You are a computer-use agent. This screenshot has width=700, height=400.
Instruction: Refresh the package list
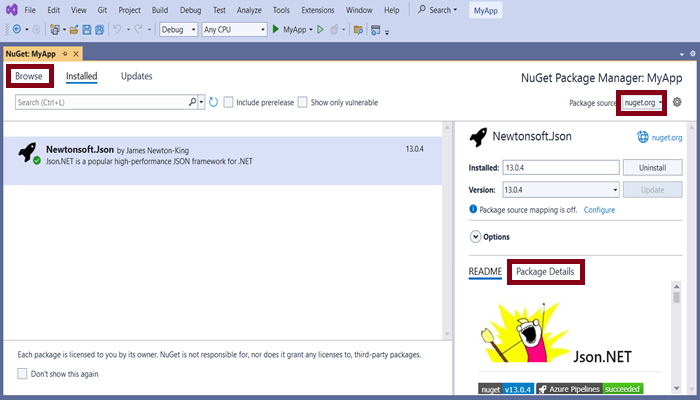[213, 102]
